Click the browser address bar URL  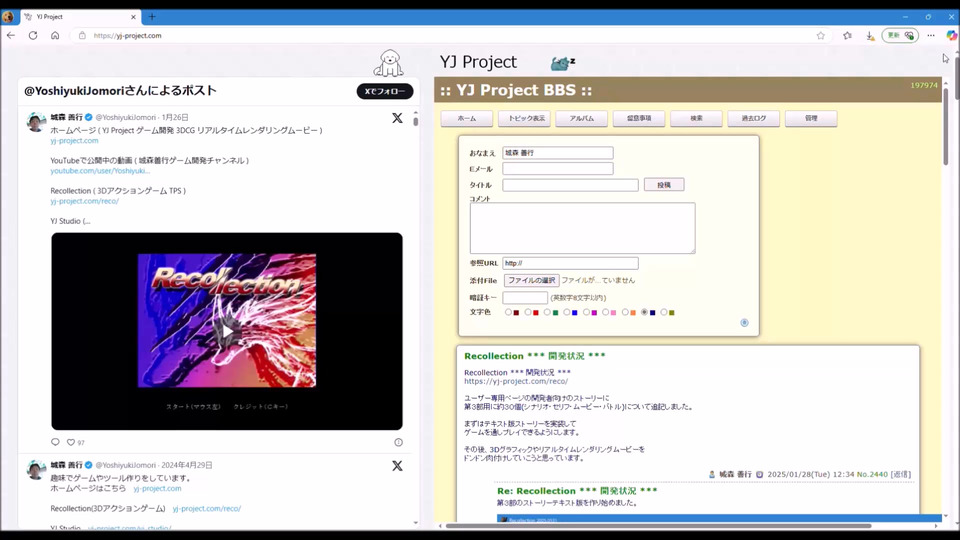pos(128,36)
